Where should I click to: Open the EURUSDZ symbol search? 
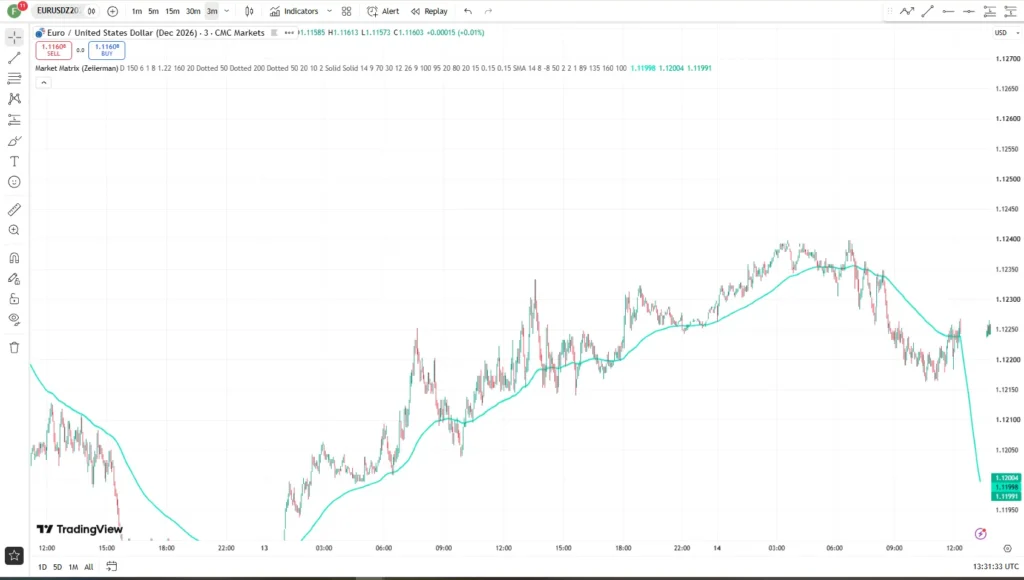point(57,11)
